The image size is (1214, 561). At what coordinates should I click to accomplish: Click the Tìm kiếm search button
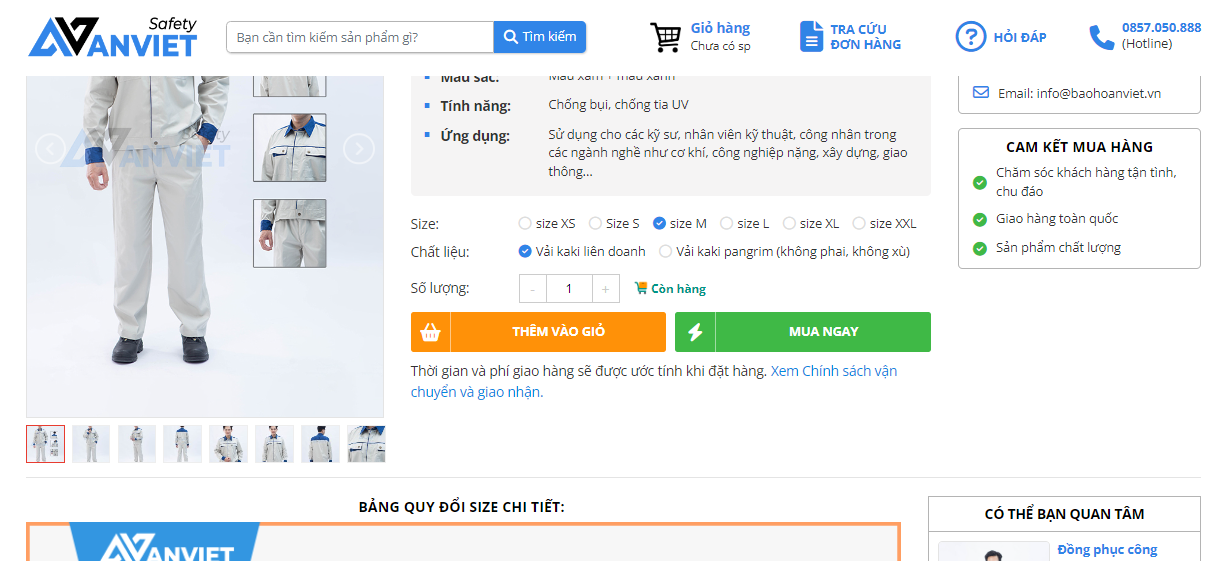(540, 37)
